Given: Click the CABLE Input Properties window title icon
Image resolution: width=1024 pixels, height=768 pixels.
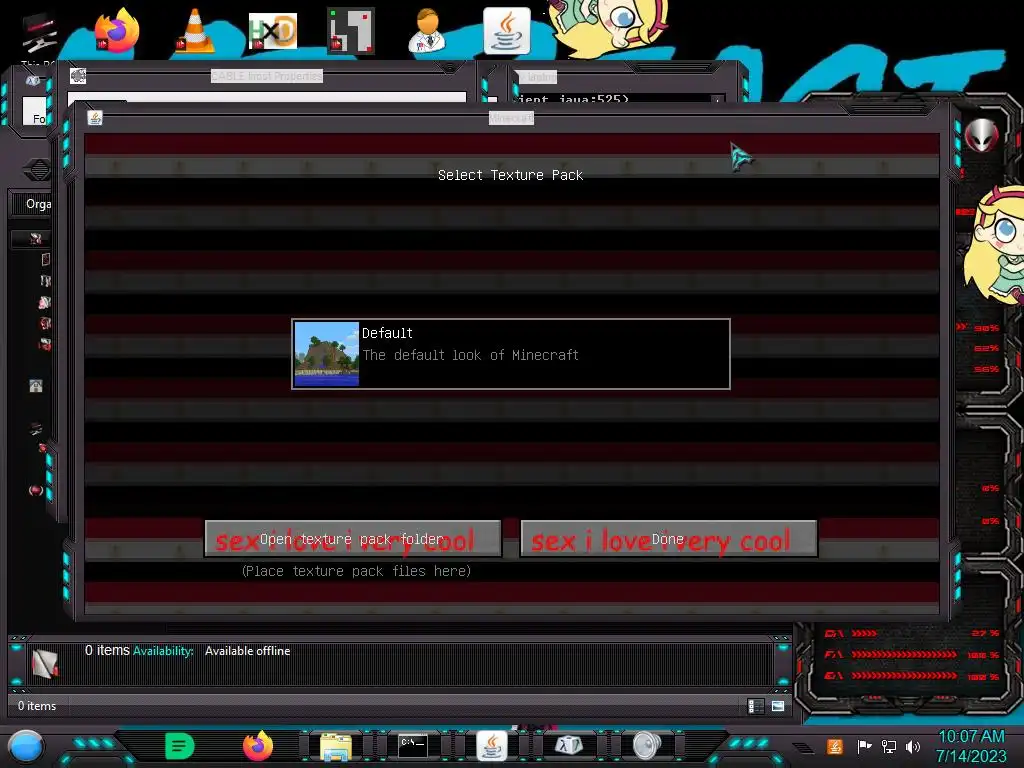Looking at the screenshot, I should (x=78, y=76).
